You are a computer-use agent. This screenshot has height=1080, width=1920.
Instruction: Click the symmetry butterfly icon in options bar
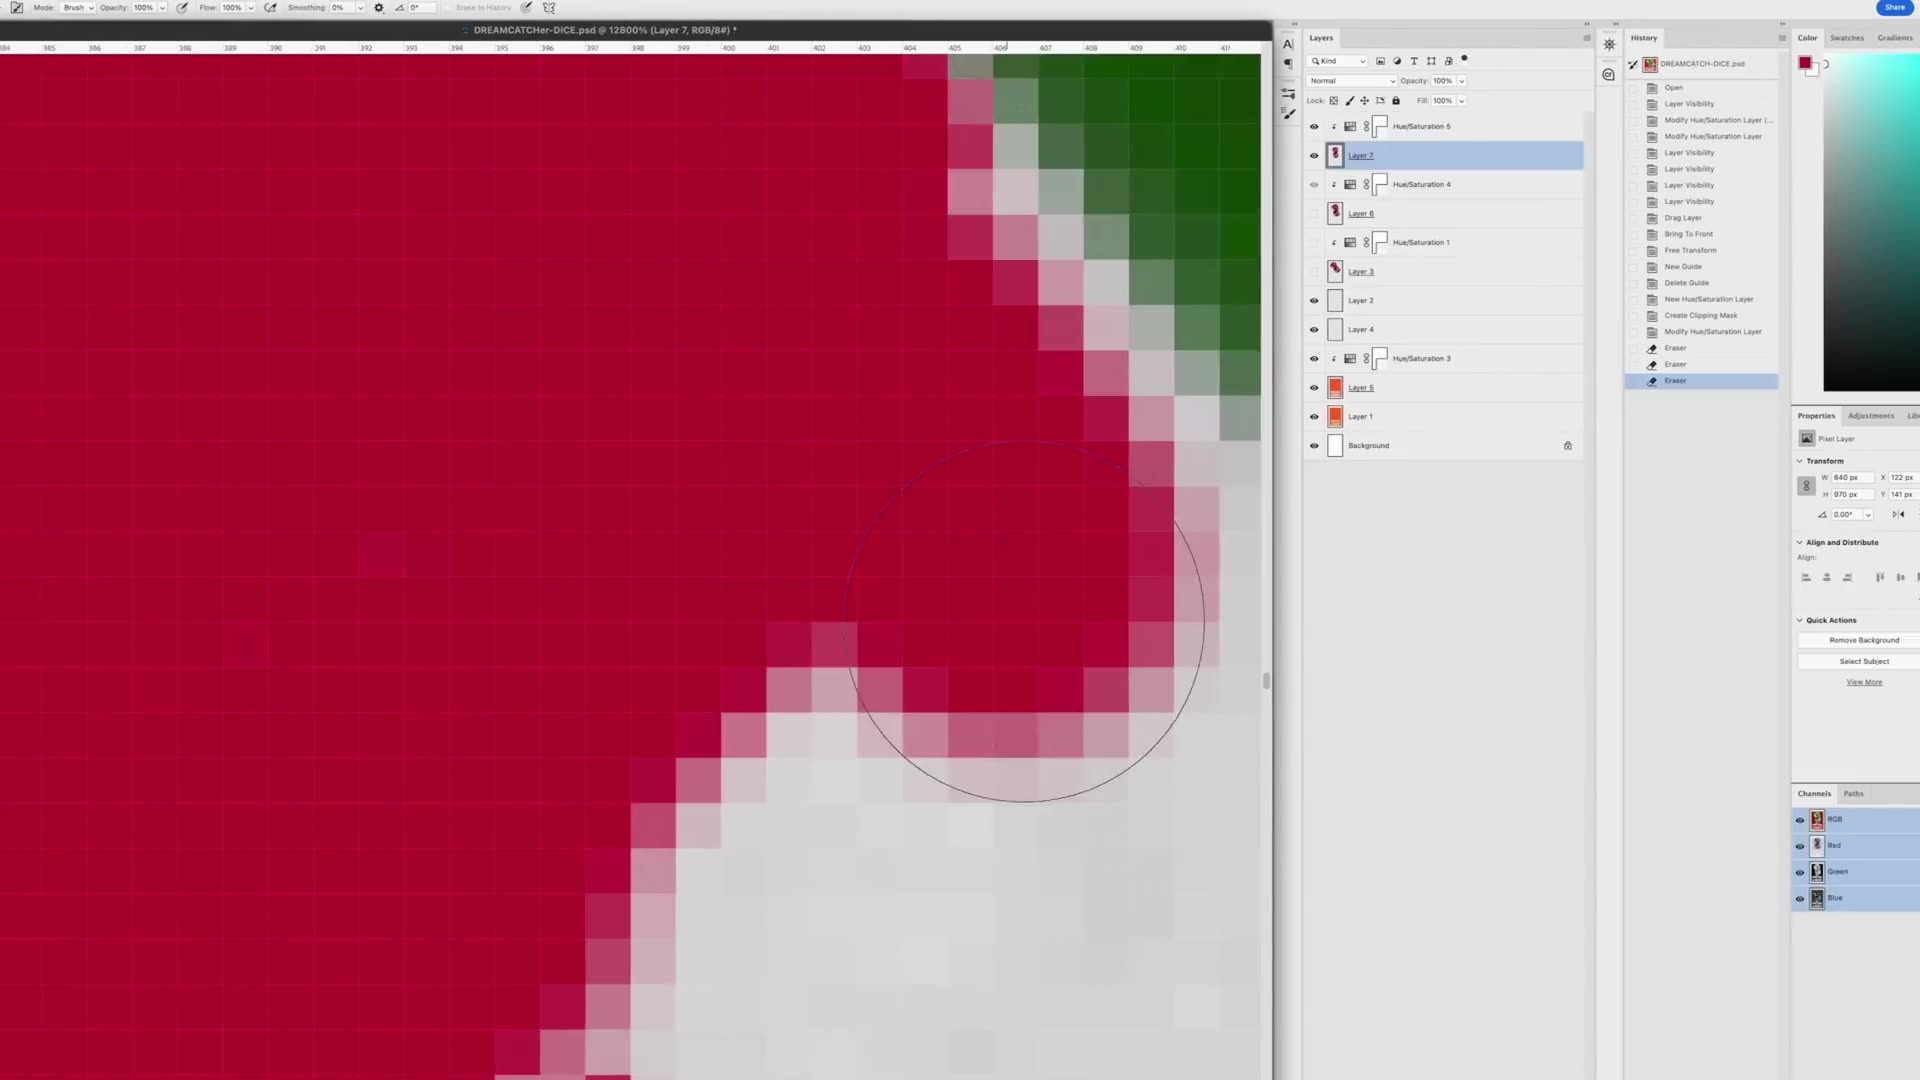coord(549,8)
